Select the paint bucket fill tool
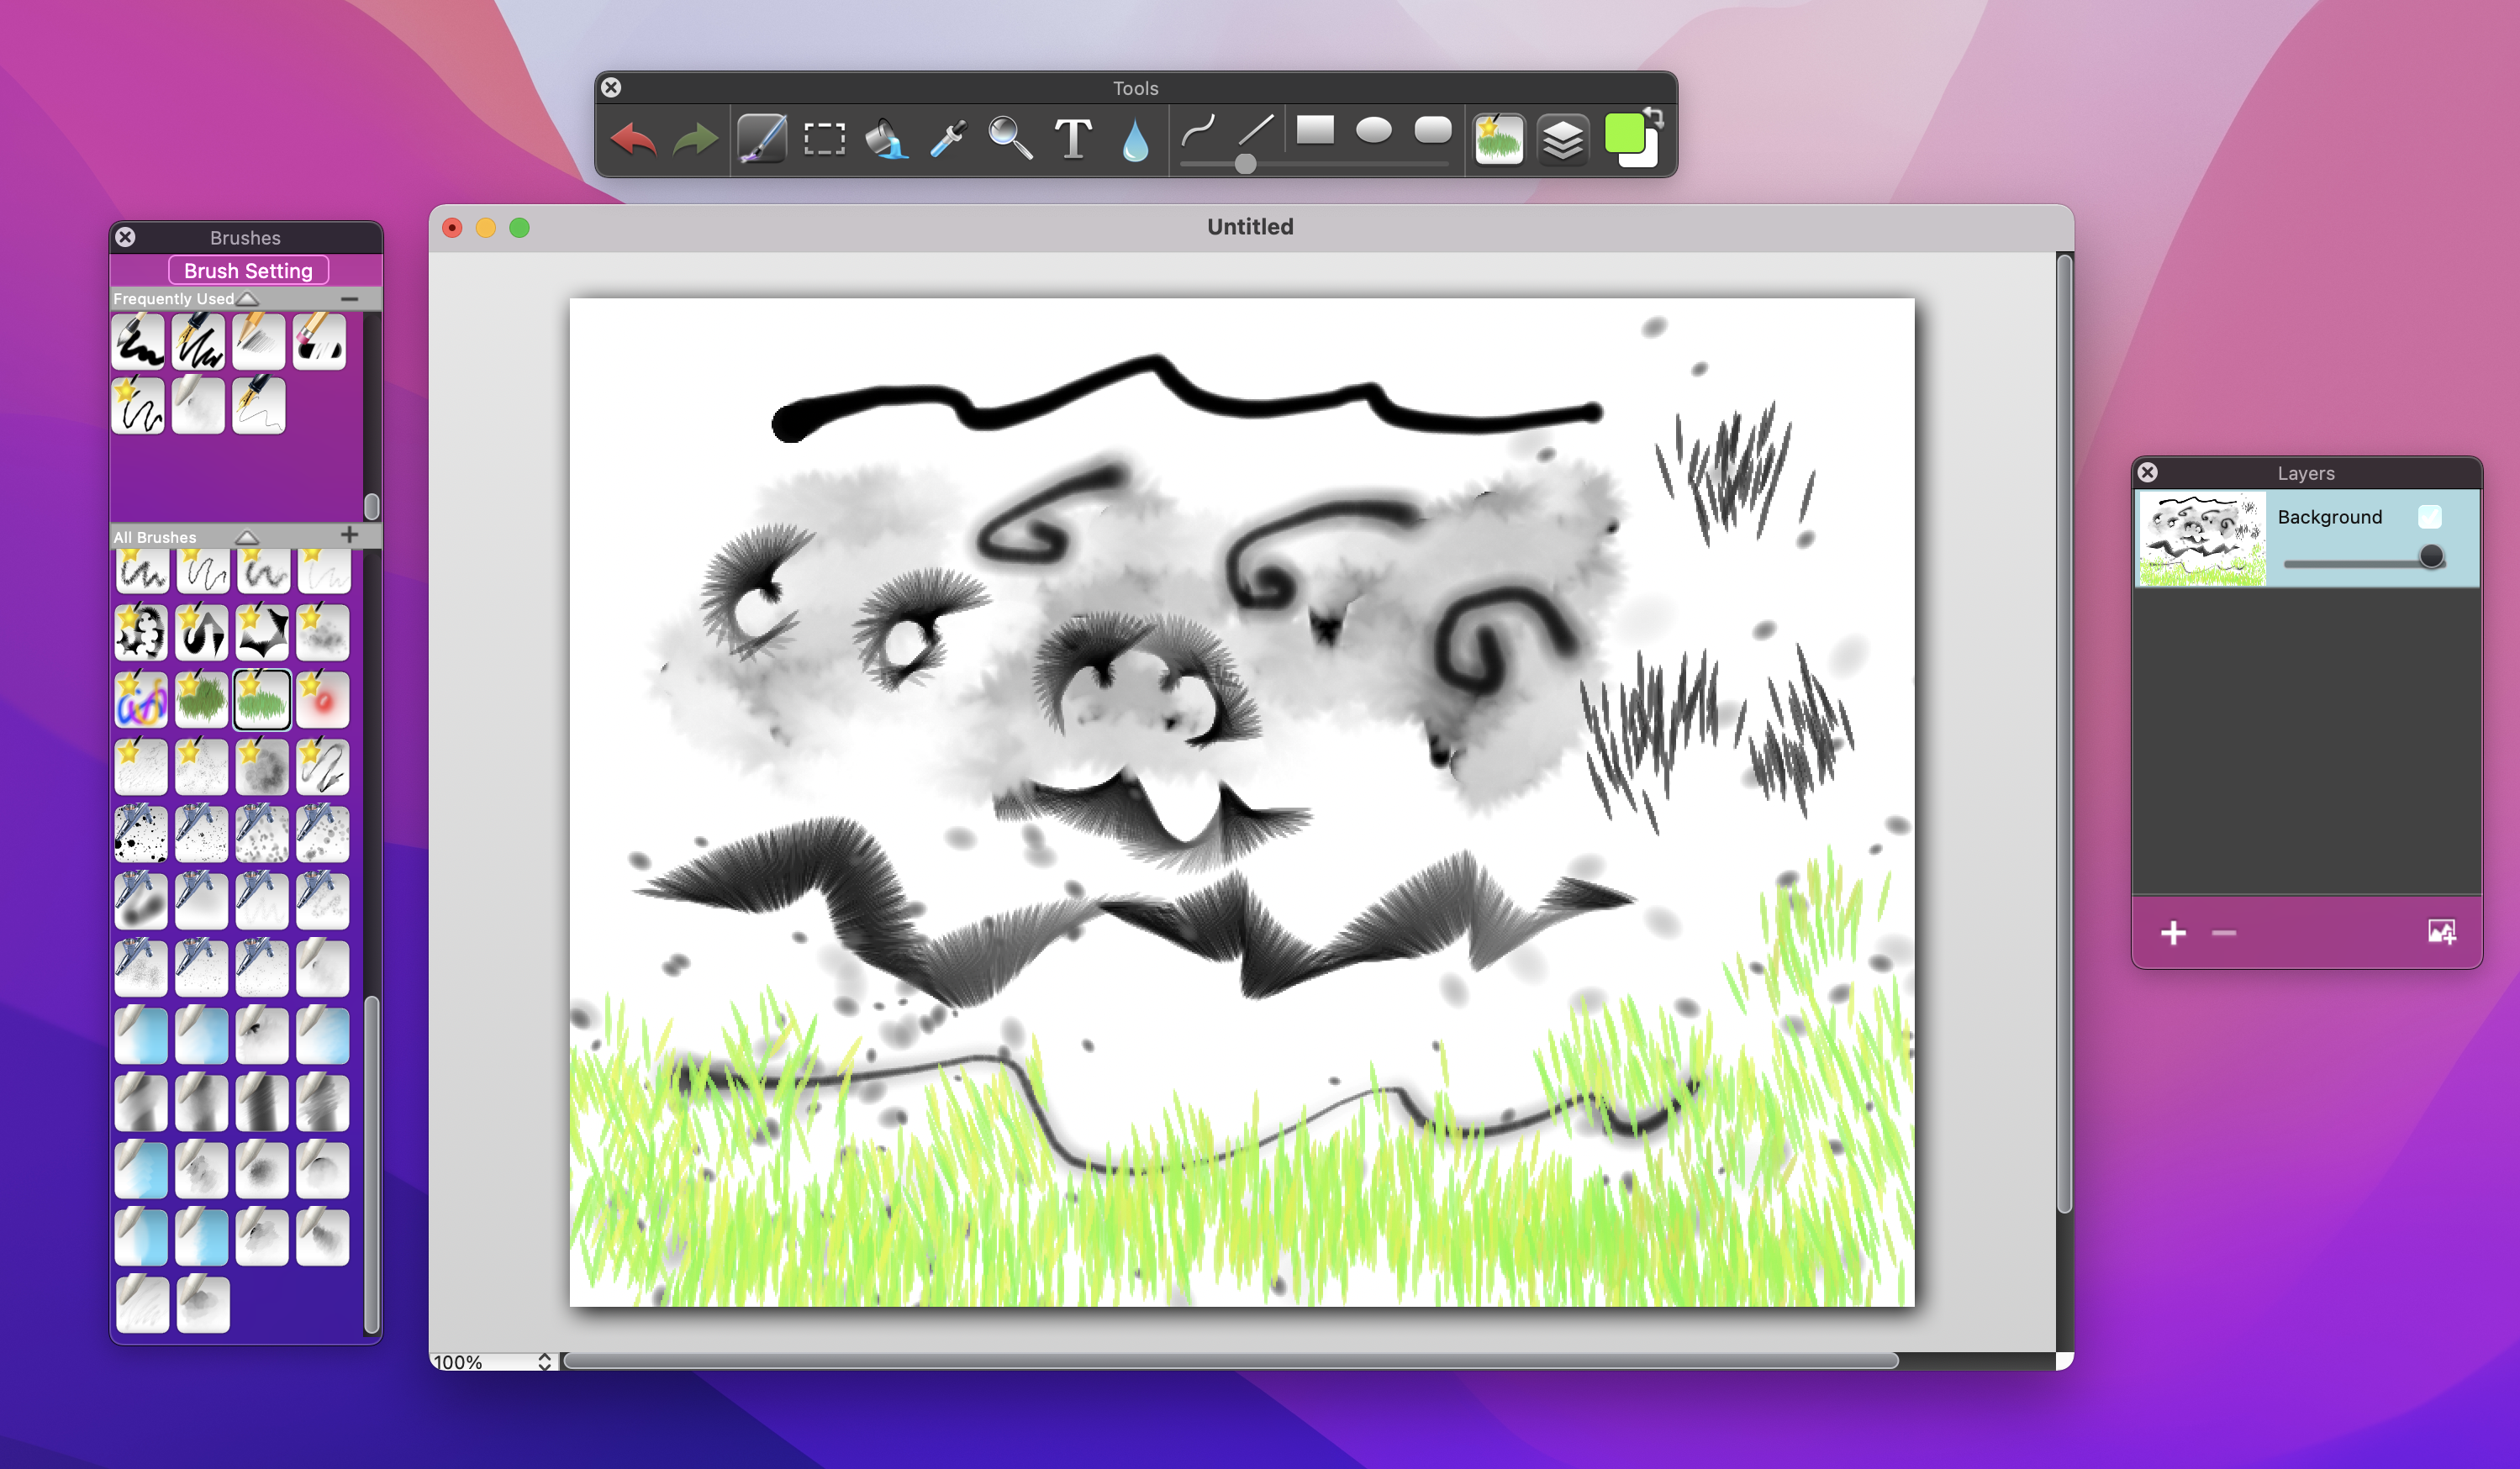Viewport: 2520px width, 1469px height. pyautogui.click(x=886, y=139)
